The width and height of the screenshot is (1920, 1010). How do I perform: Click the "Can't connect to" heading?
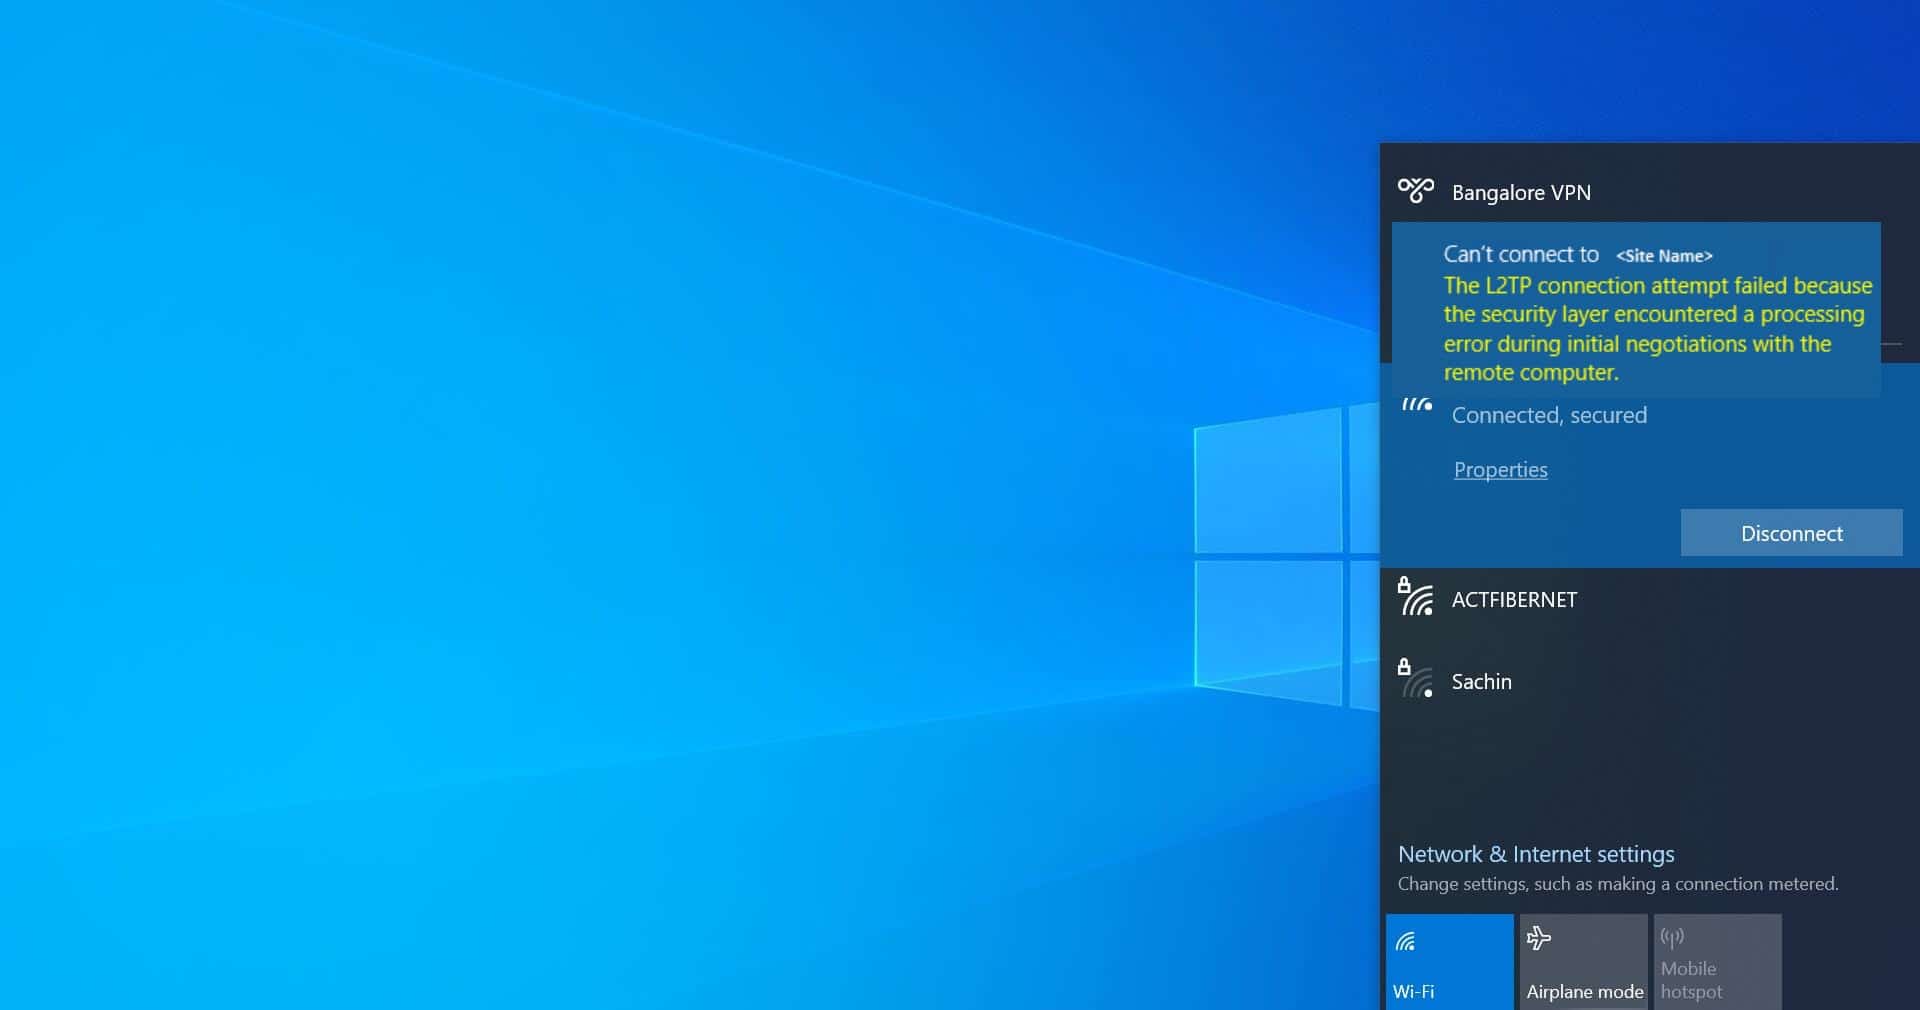point(1520,255)
